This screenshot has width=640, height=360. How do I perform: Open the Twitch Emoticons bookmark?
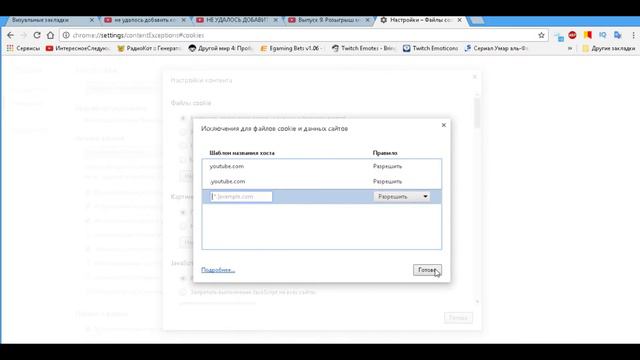431,48
